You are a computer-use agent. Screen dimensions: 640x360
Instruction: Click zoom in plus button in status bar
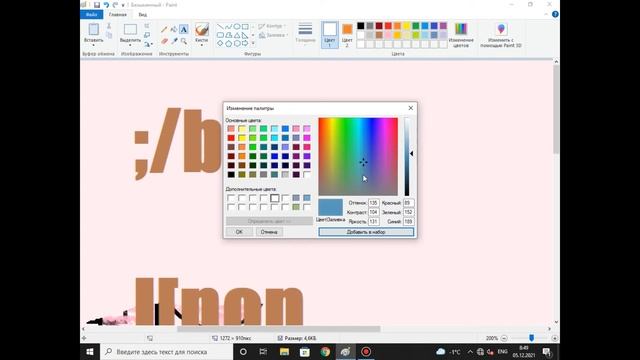tap(554, 338)
